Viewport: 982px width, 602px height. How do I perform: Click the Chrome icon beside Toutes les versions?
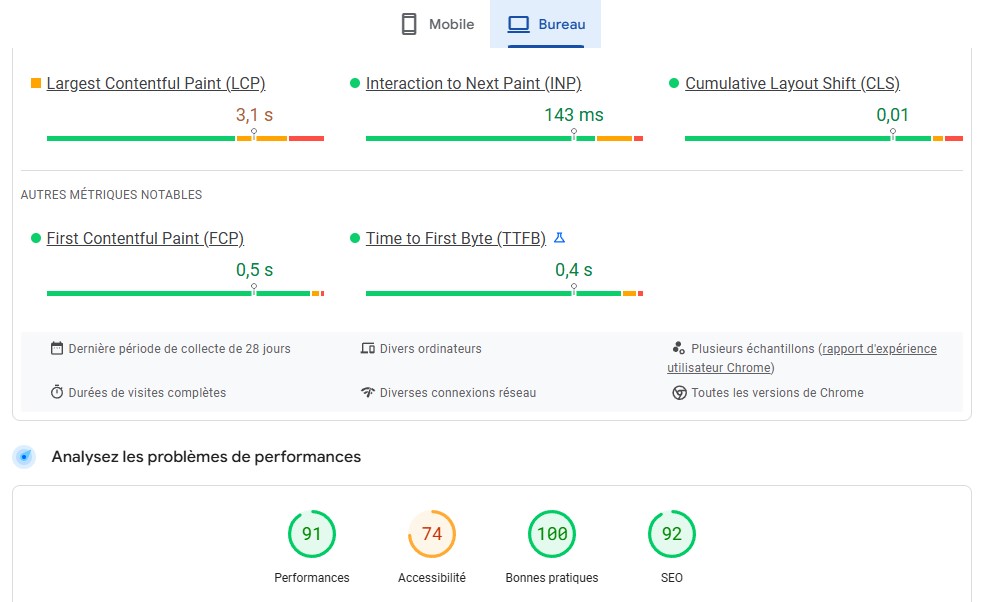tap(679, 392)
